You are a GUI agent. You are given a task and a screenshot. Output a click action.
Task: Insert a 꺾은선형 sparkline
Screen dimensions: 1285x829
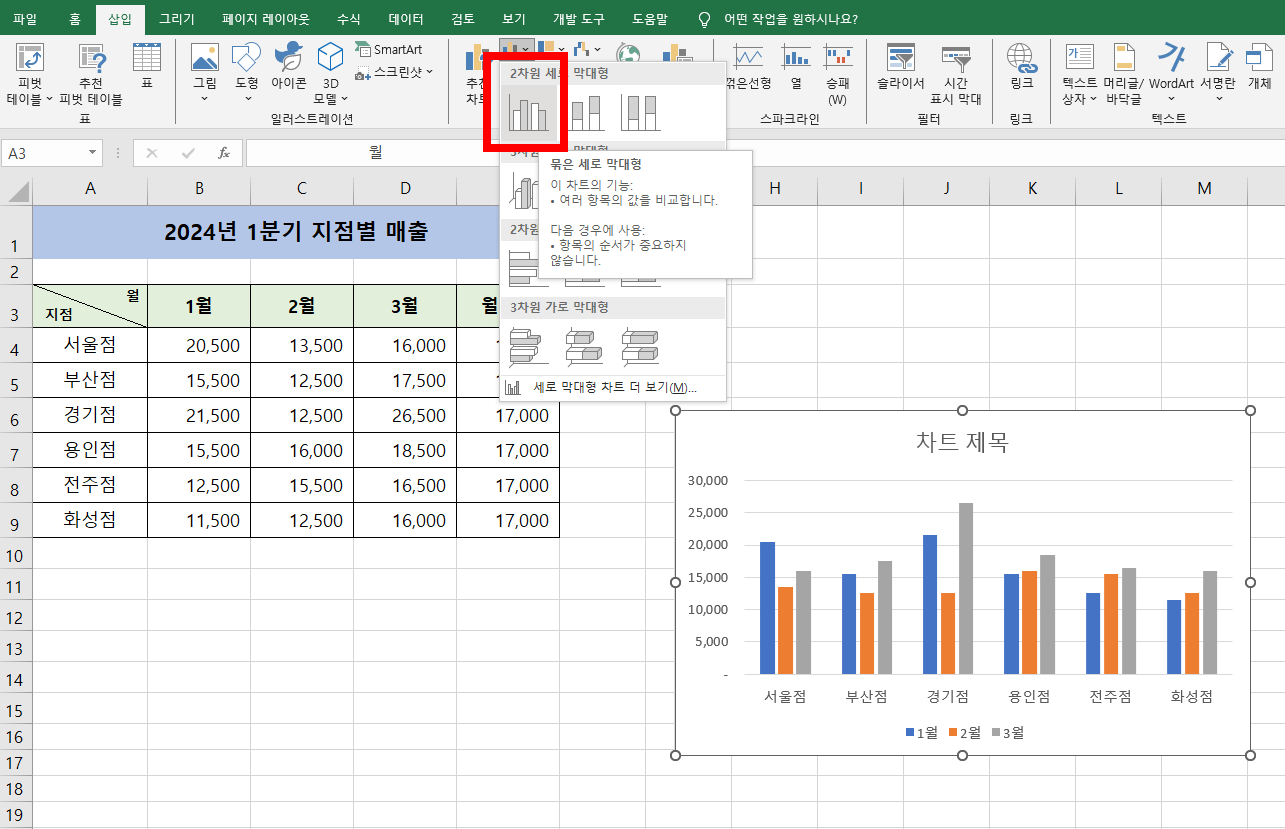click(747, 66)
